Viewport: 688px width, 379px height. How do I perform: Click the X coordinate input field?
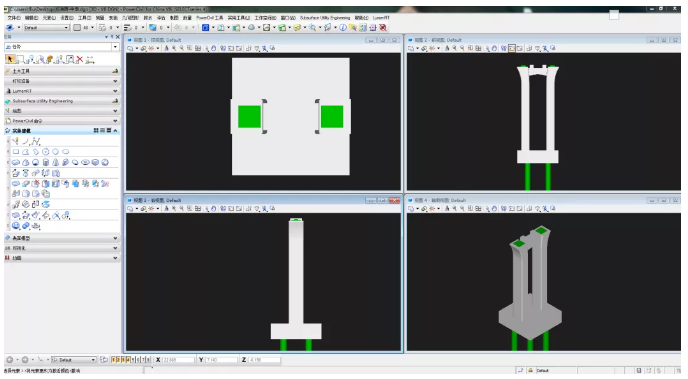click(x=179, y=360)
